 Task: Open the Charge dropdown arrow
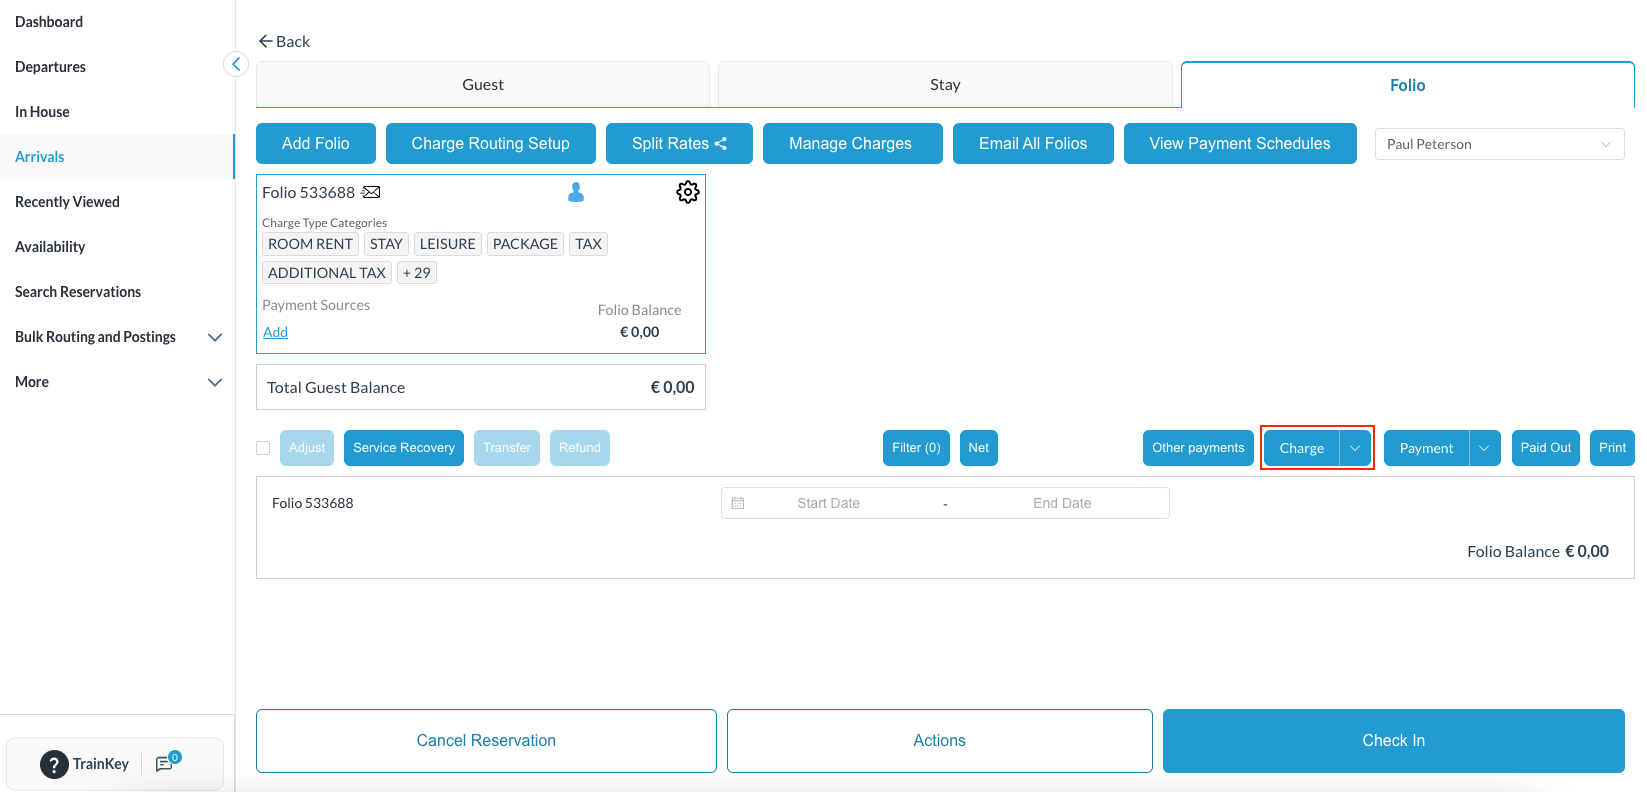pyautogui.click(x=1355, y=448)
